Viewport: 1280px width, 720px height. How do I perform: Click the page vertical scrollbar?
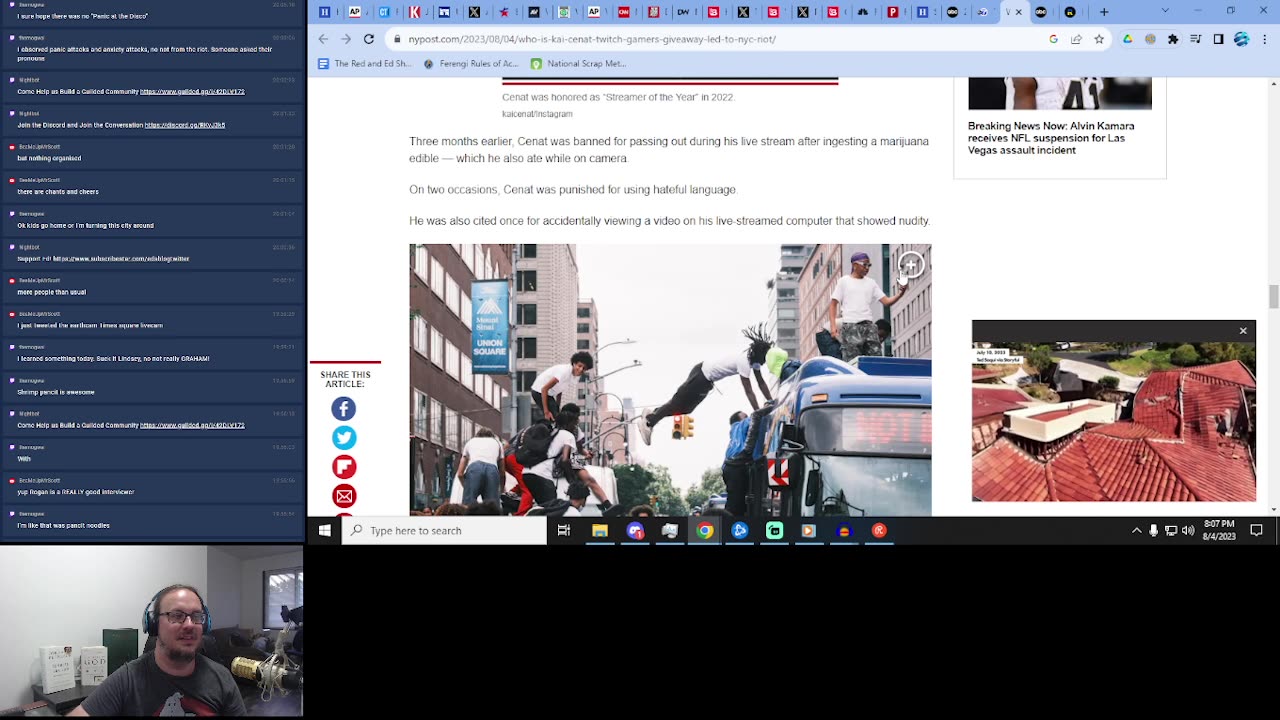(1273, 297)
